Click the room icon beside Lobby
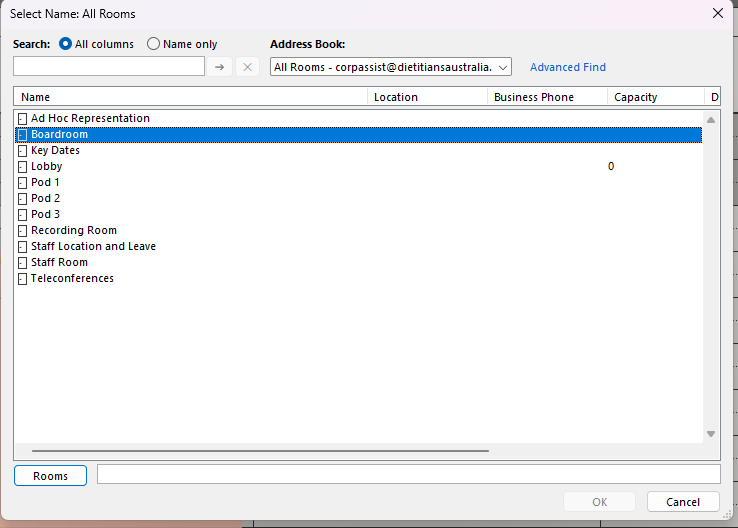The height and width of the screenshot is (528, 738). pos(22,167)
